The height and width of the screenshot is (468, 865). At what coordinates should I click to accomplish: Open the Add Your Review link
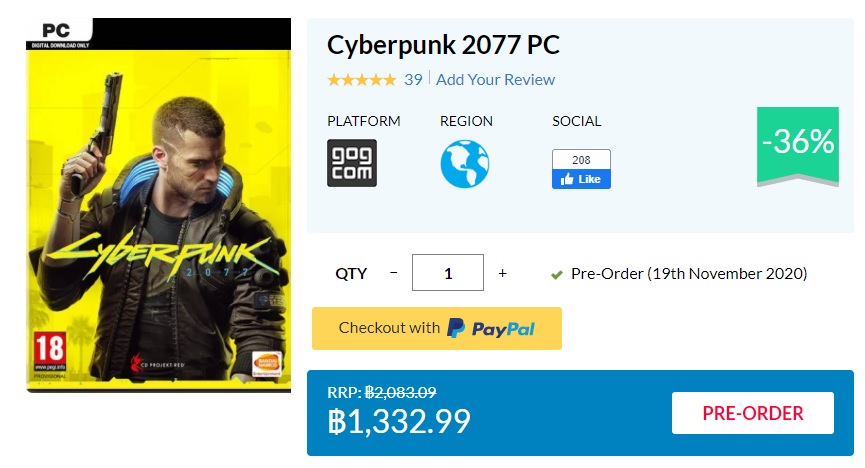click(x=495, y=80)
